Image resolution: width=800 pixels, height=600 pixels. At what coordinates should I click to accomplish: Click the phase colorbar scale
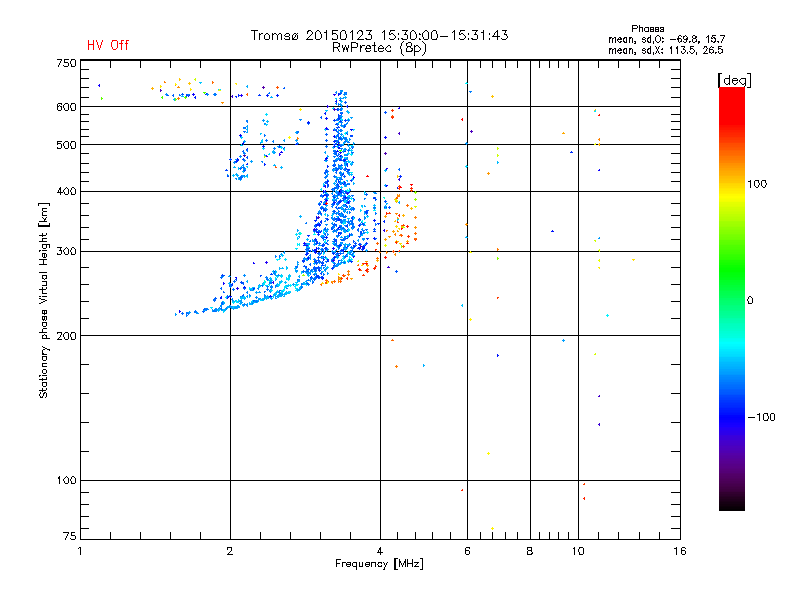732,298
